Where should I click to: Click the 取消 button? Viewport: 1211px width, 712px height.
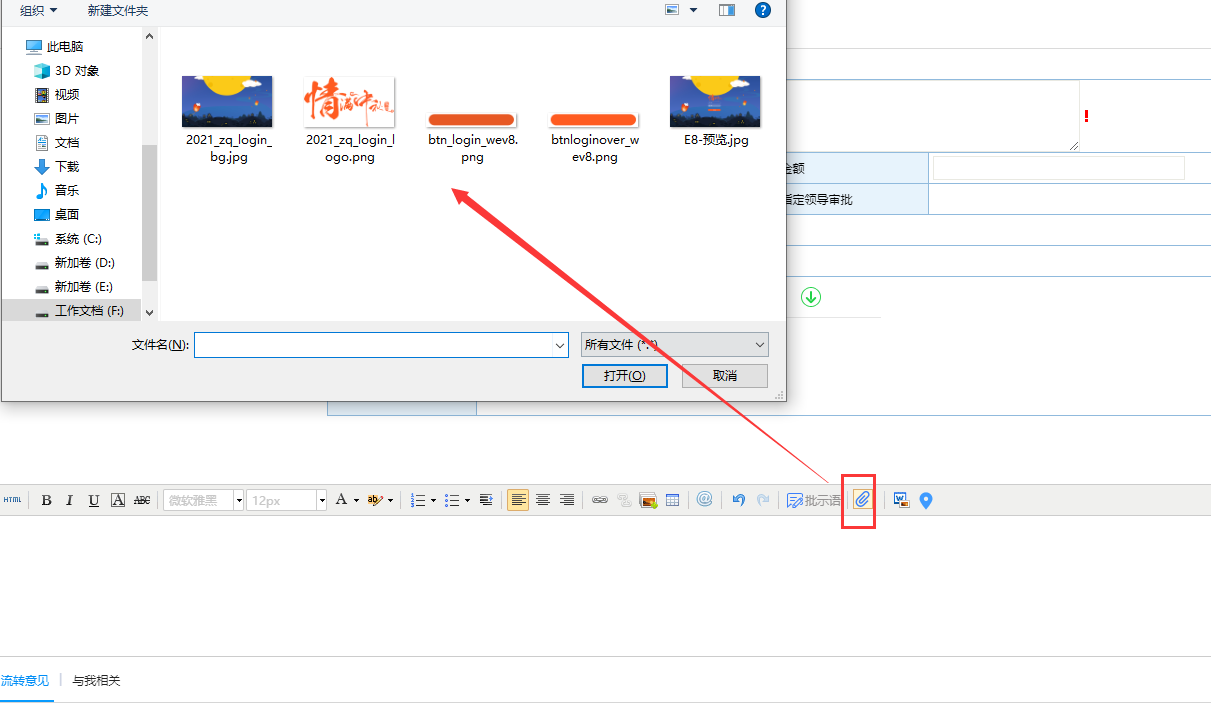[724, 376]
